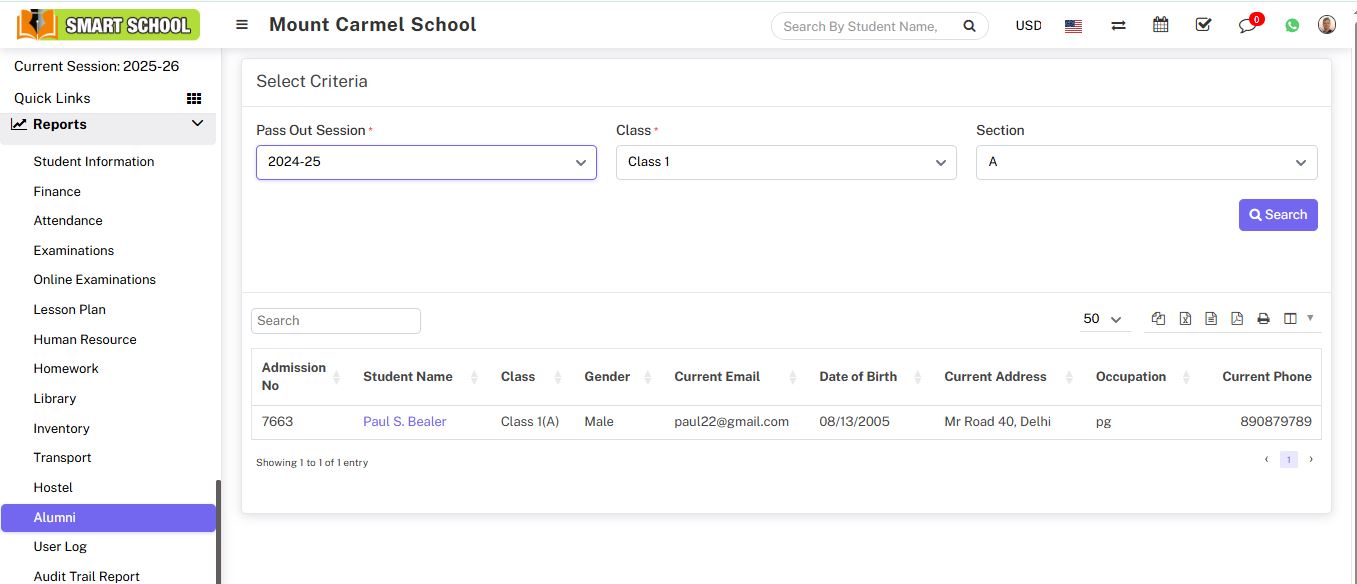This screenshot has width=1357, height=584.
Task: Change the rows-per-page 50 dropdown
Action: click(x=1102, y=319)
